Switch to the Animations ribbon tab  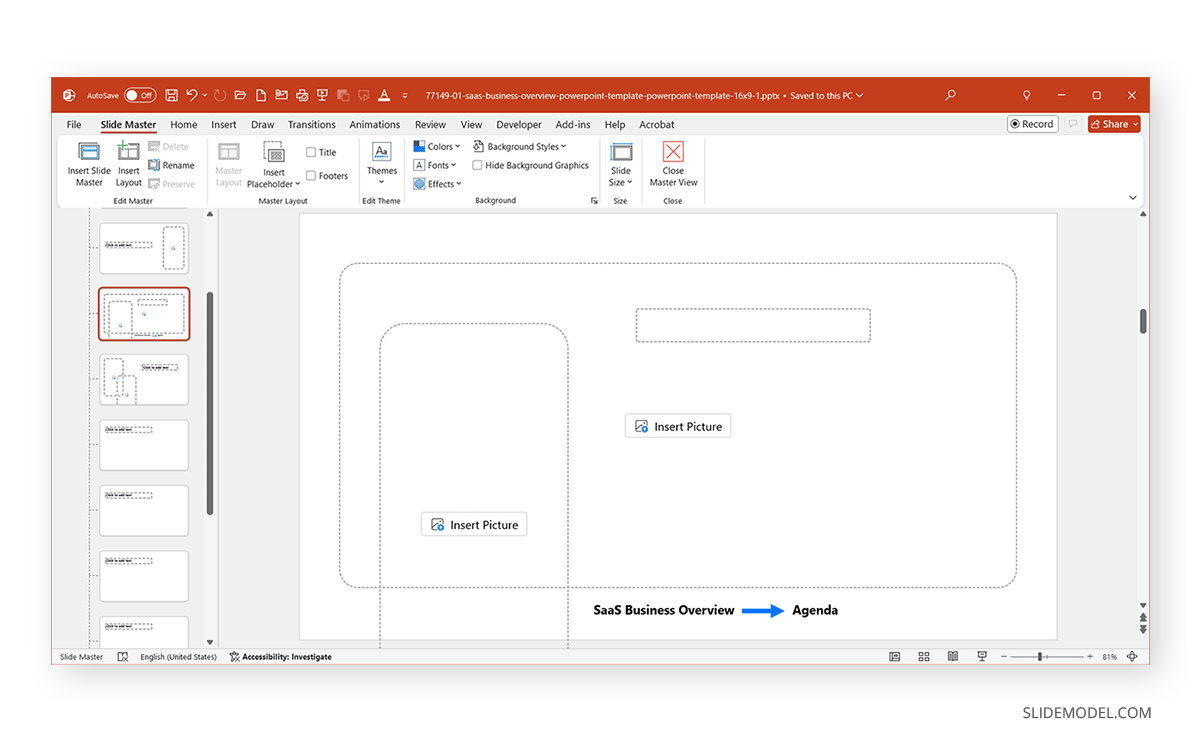pyautogui.click(x=374, y=124)
